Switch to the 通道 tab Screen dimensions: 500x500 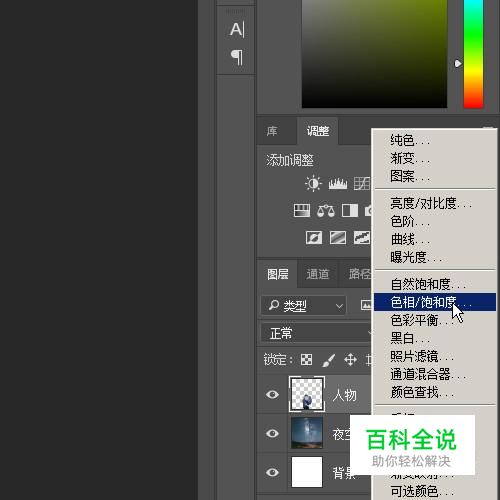coord(318,274)
